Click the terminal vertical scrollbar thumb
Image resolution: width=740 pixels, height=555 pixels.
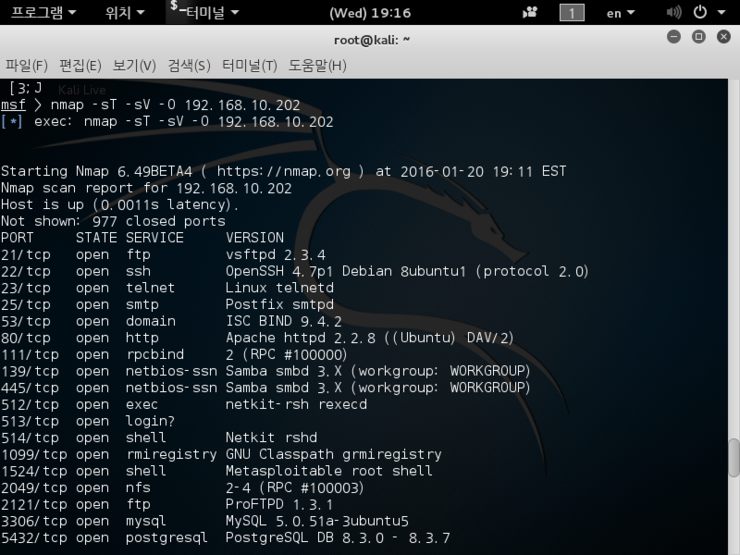point(734,458)
